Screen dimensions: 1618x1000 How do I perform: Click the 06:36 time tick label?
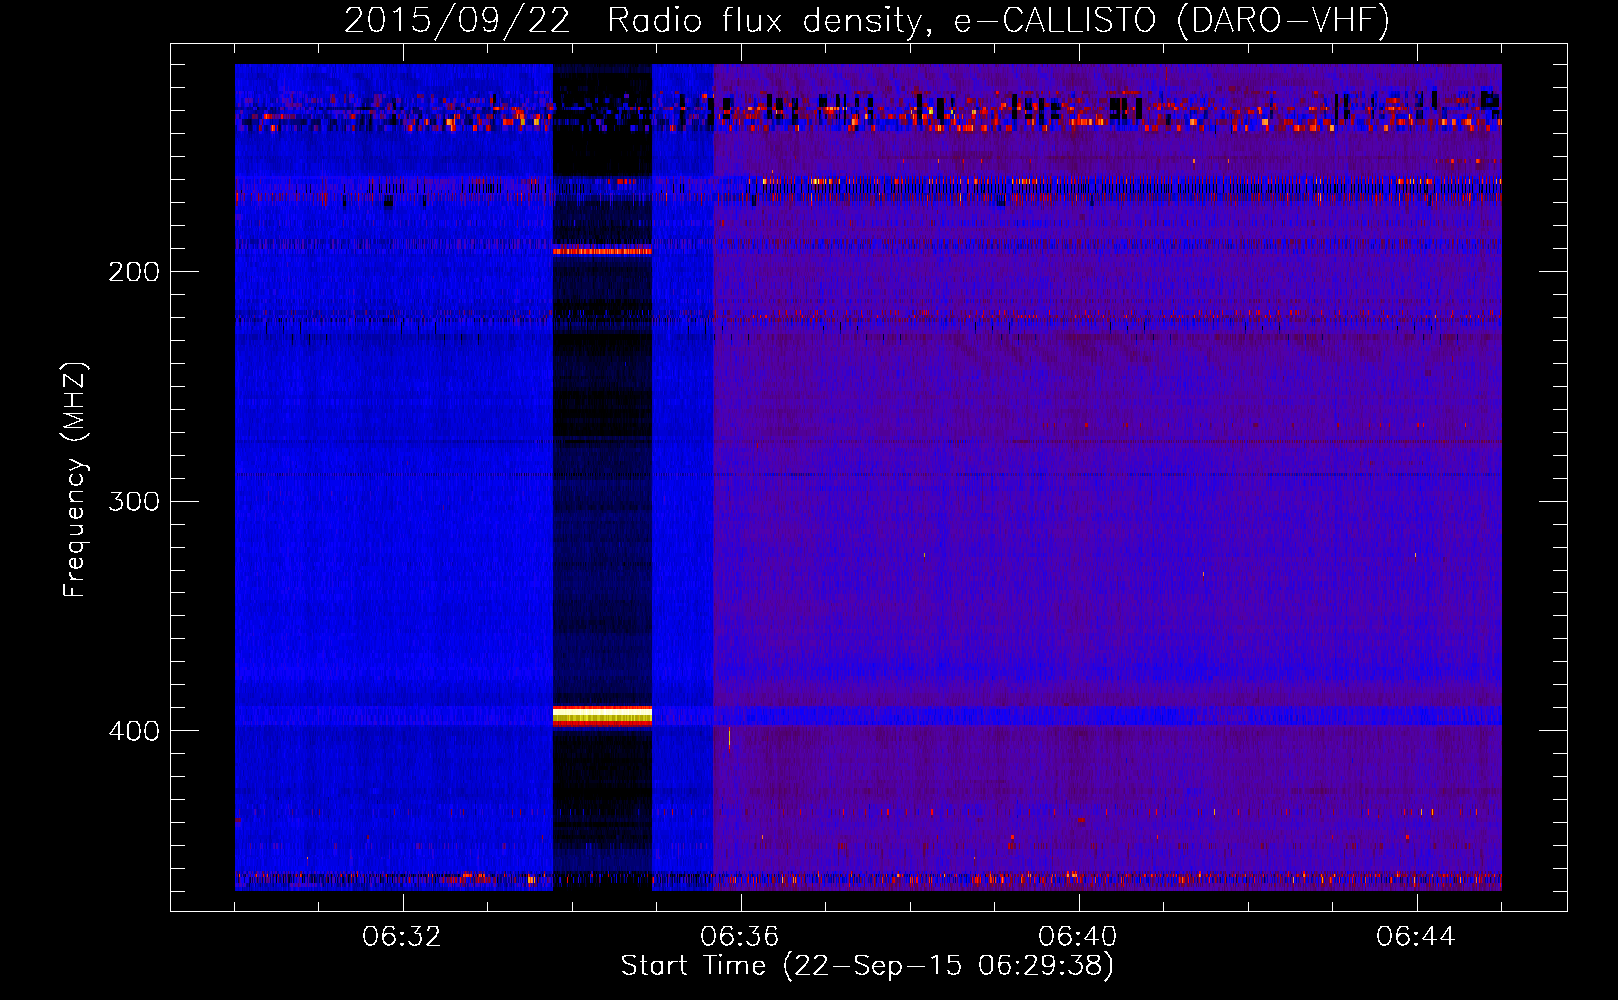740,937
